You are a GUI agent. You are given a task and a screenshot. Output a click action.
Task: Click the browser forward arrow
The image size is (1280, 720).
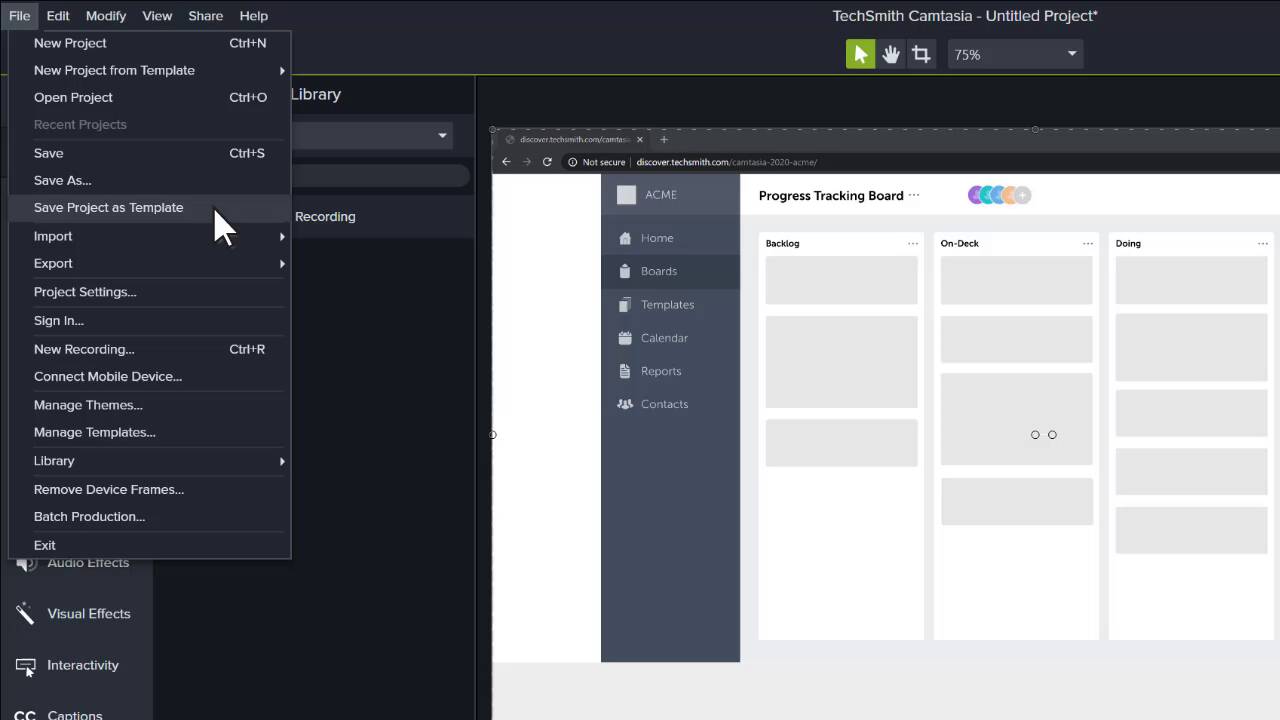coord(526,162)
